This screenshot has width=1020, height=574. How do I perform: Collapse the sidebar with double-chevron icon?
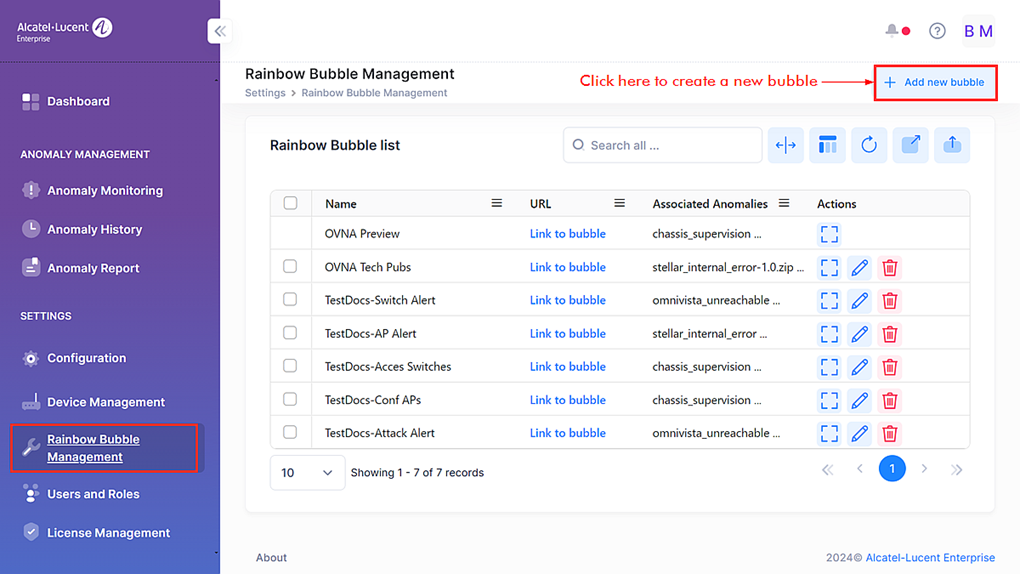point(220,31)
